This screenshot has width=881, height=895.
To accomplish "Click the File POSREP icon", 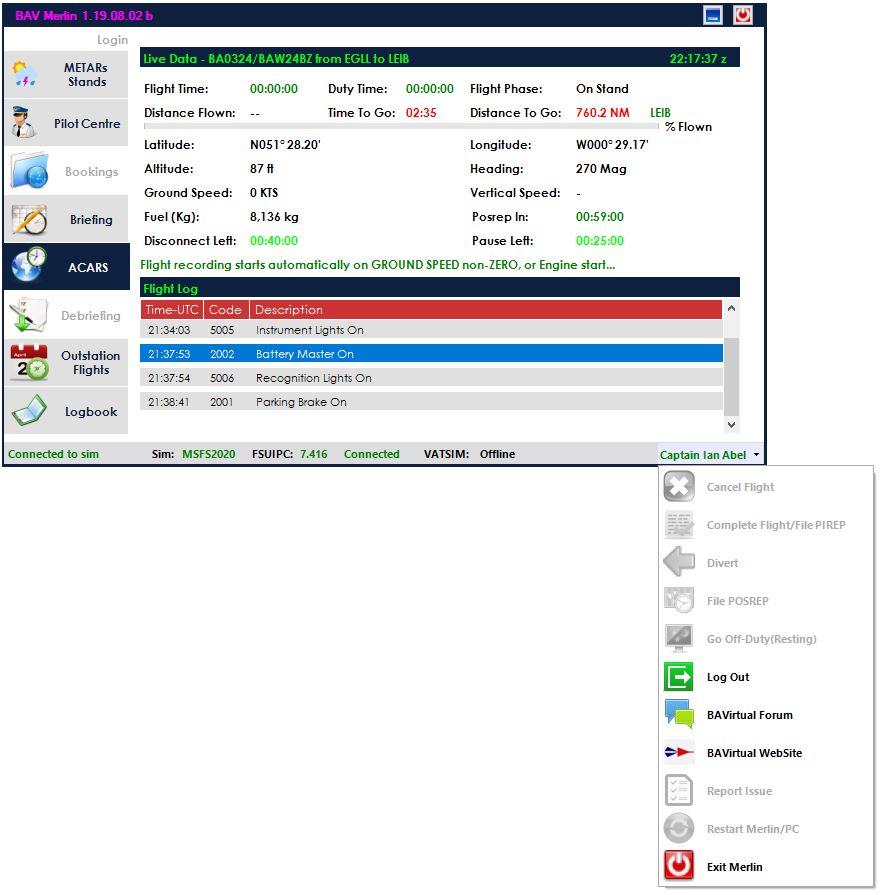I will point(679,600).
